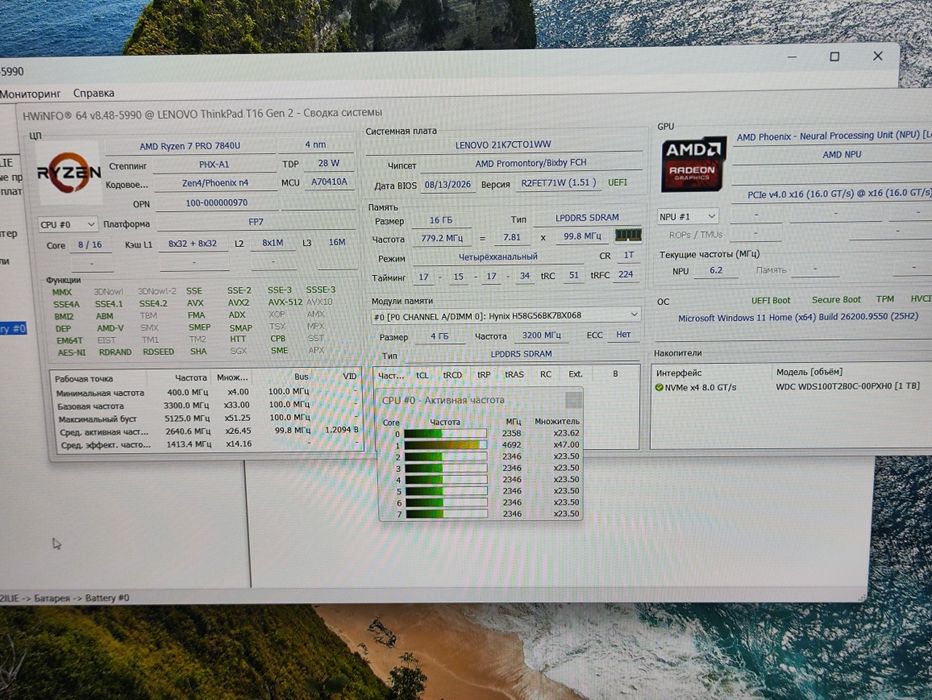This screenshot has height=700, width=932.
Task: Click the module size 4 ГБ value
Action: 440,336
